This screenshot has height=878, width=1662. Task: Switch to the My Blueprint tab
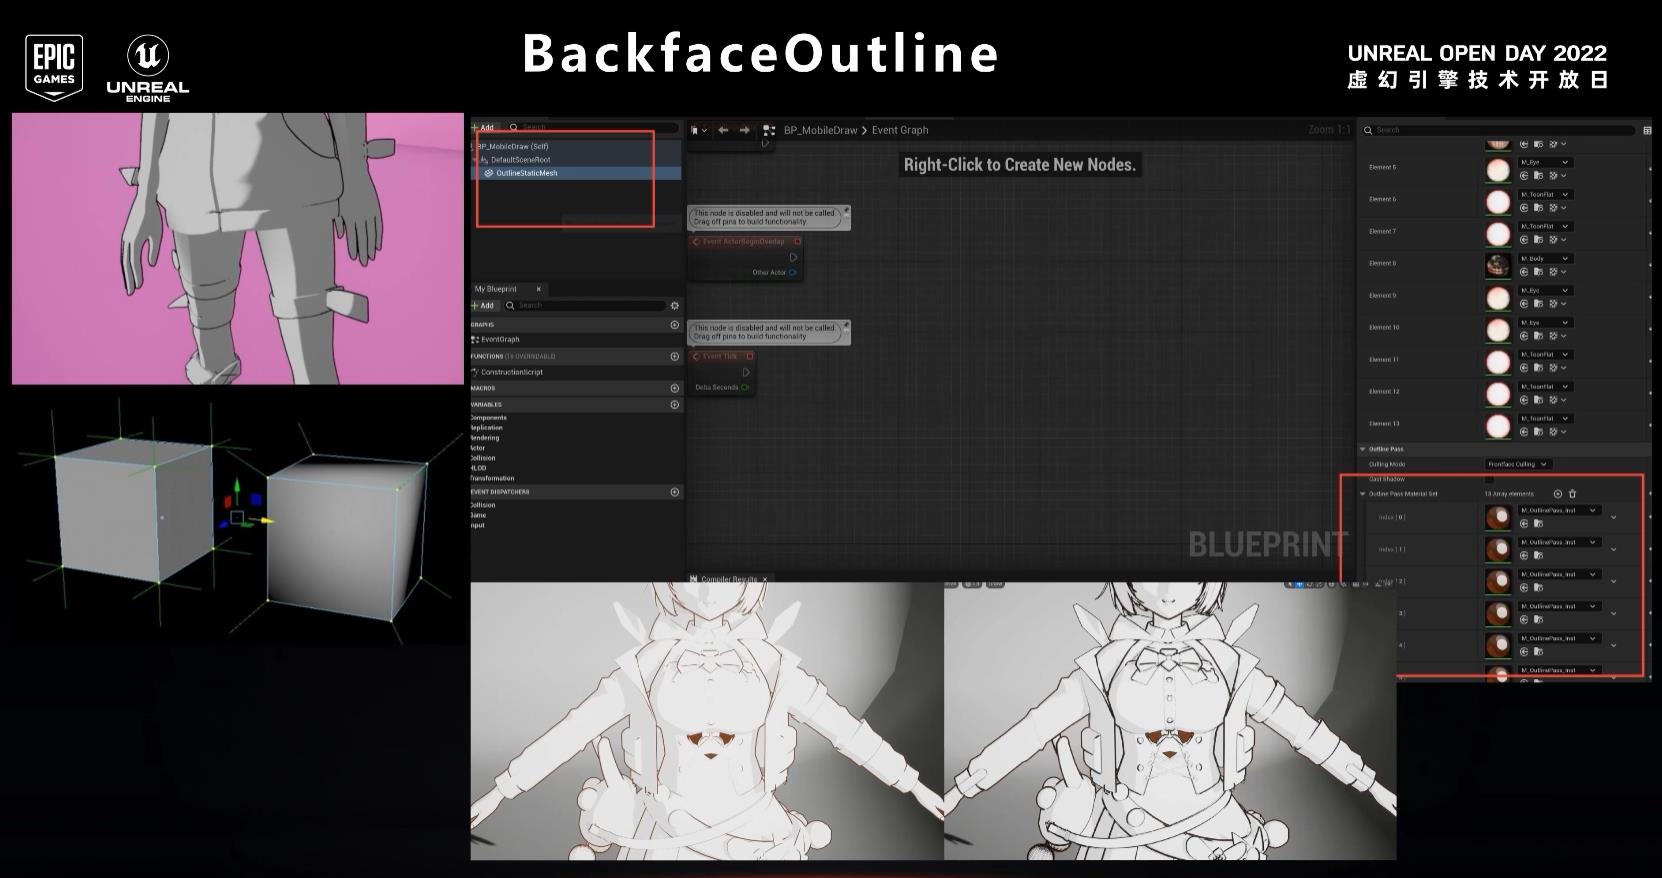tap(496, 289)
